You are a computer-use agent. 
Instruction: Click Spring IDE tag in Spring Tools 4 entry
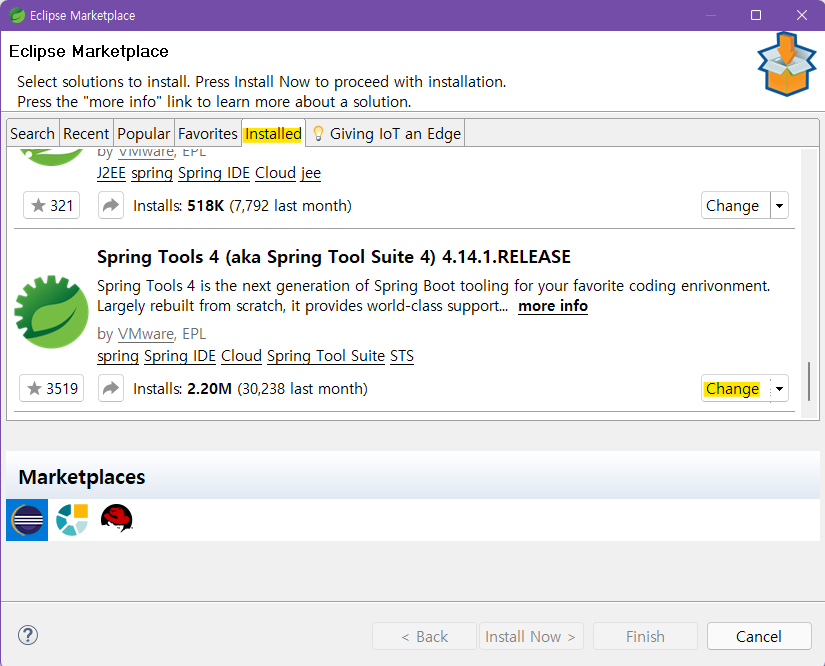[x=180, y=356]
